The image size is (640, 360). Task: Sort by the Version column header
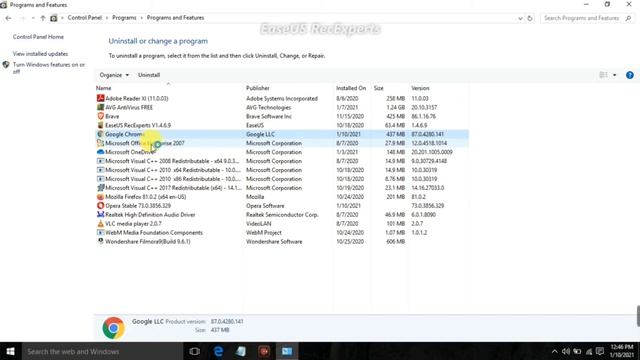click(x=420, y=88)
